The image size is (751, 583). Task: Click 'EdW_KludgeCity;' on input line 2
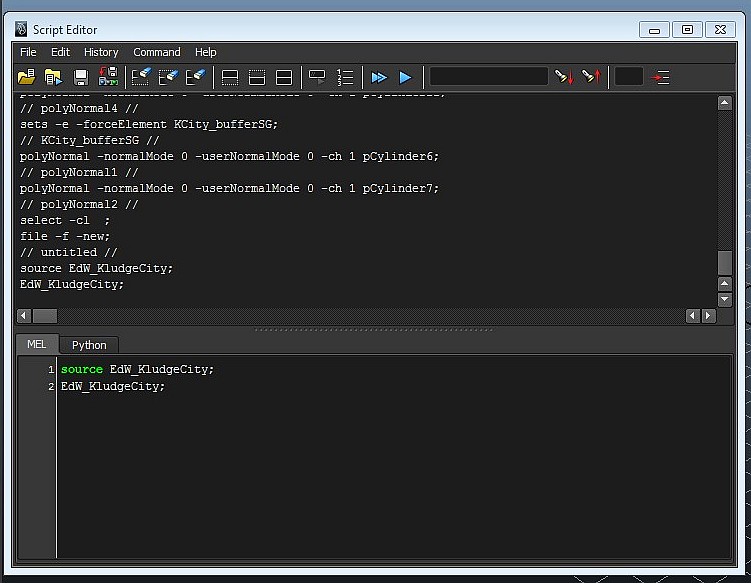coord(113,386)
